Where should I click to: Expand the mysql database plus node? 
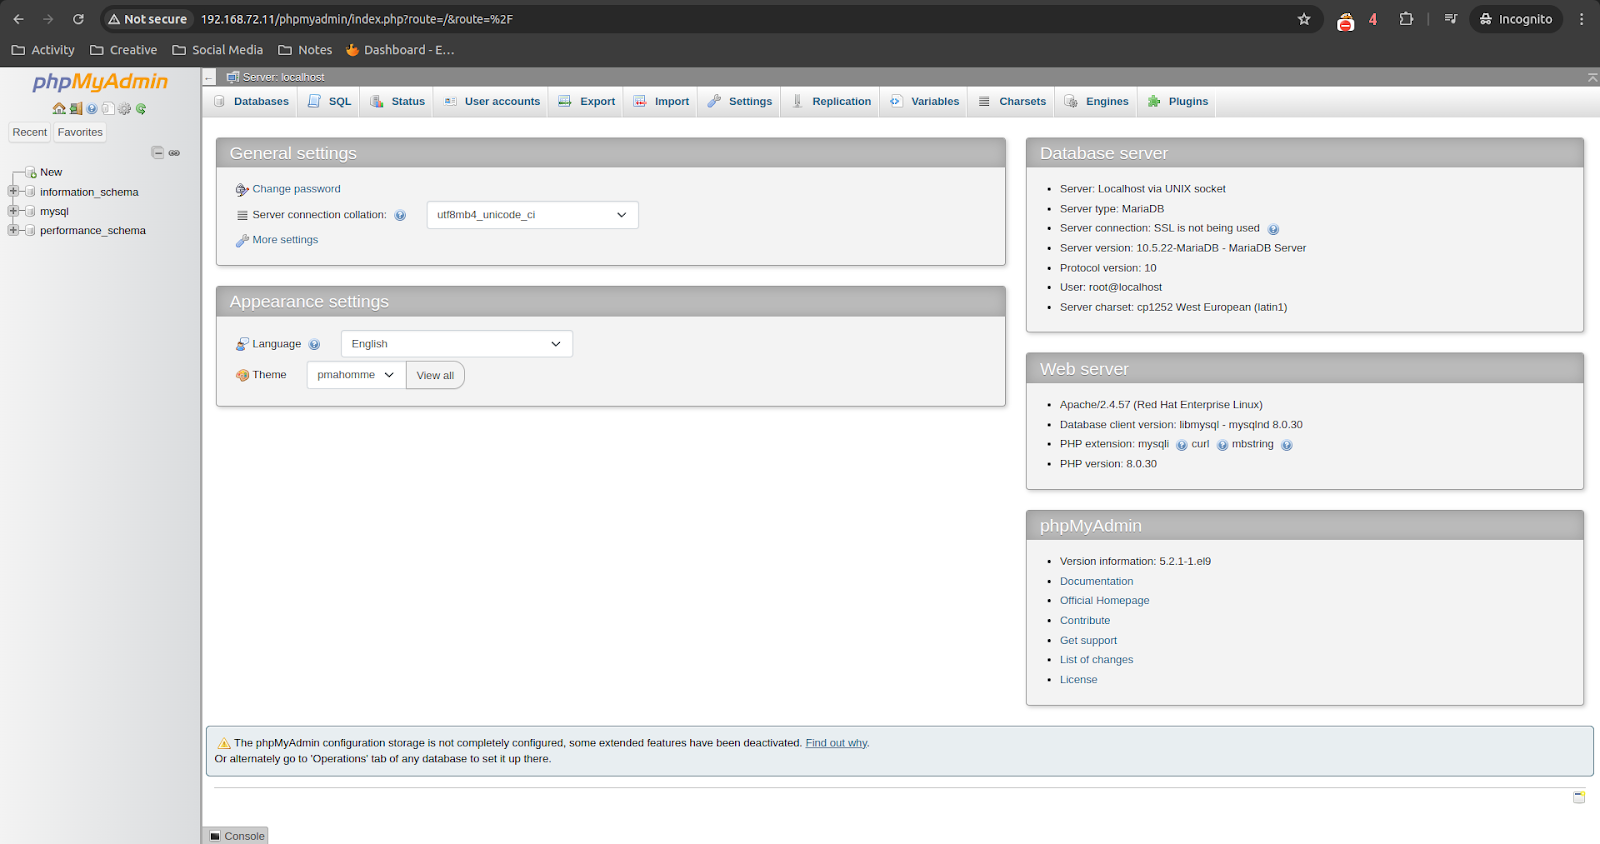pyautogui.click(x=13, y=211)
